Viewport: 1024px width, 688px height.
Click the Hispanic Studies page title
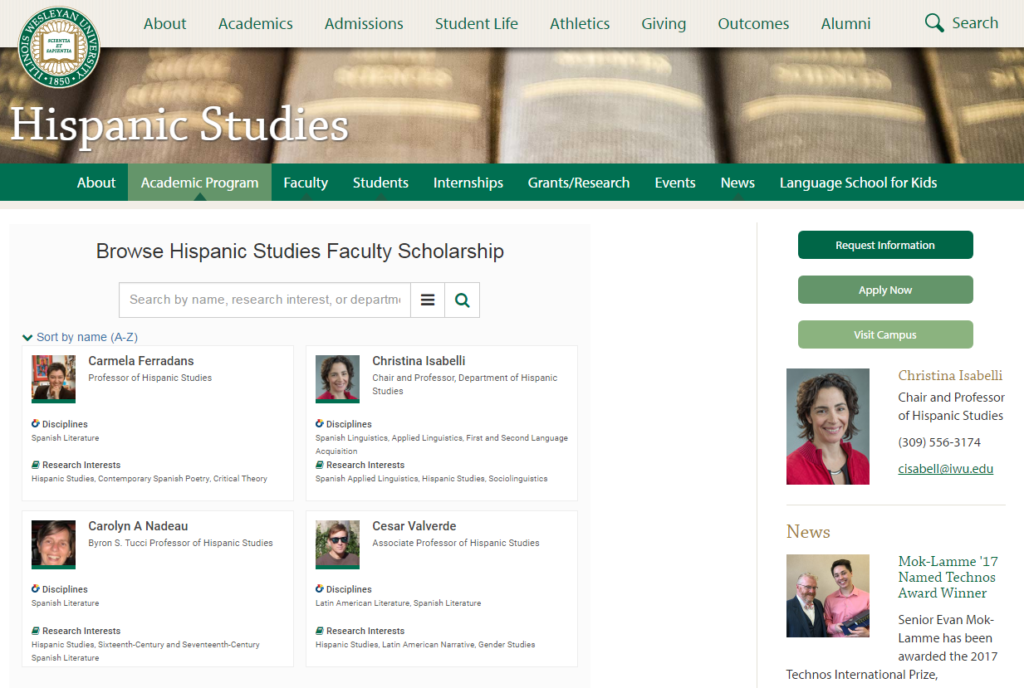tap(180, 124)
